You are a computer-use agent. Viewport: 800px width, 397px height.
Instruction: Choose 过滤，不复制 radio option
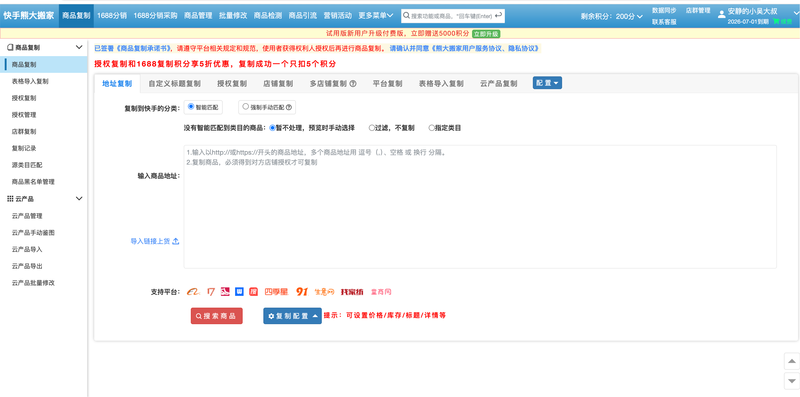[x=372, y=128]
